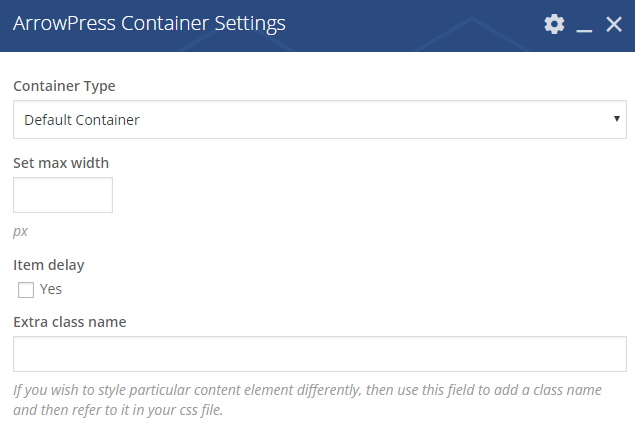
Task: Click the Container Type label
Action: tap(64, 86)
